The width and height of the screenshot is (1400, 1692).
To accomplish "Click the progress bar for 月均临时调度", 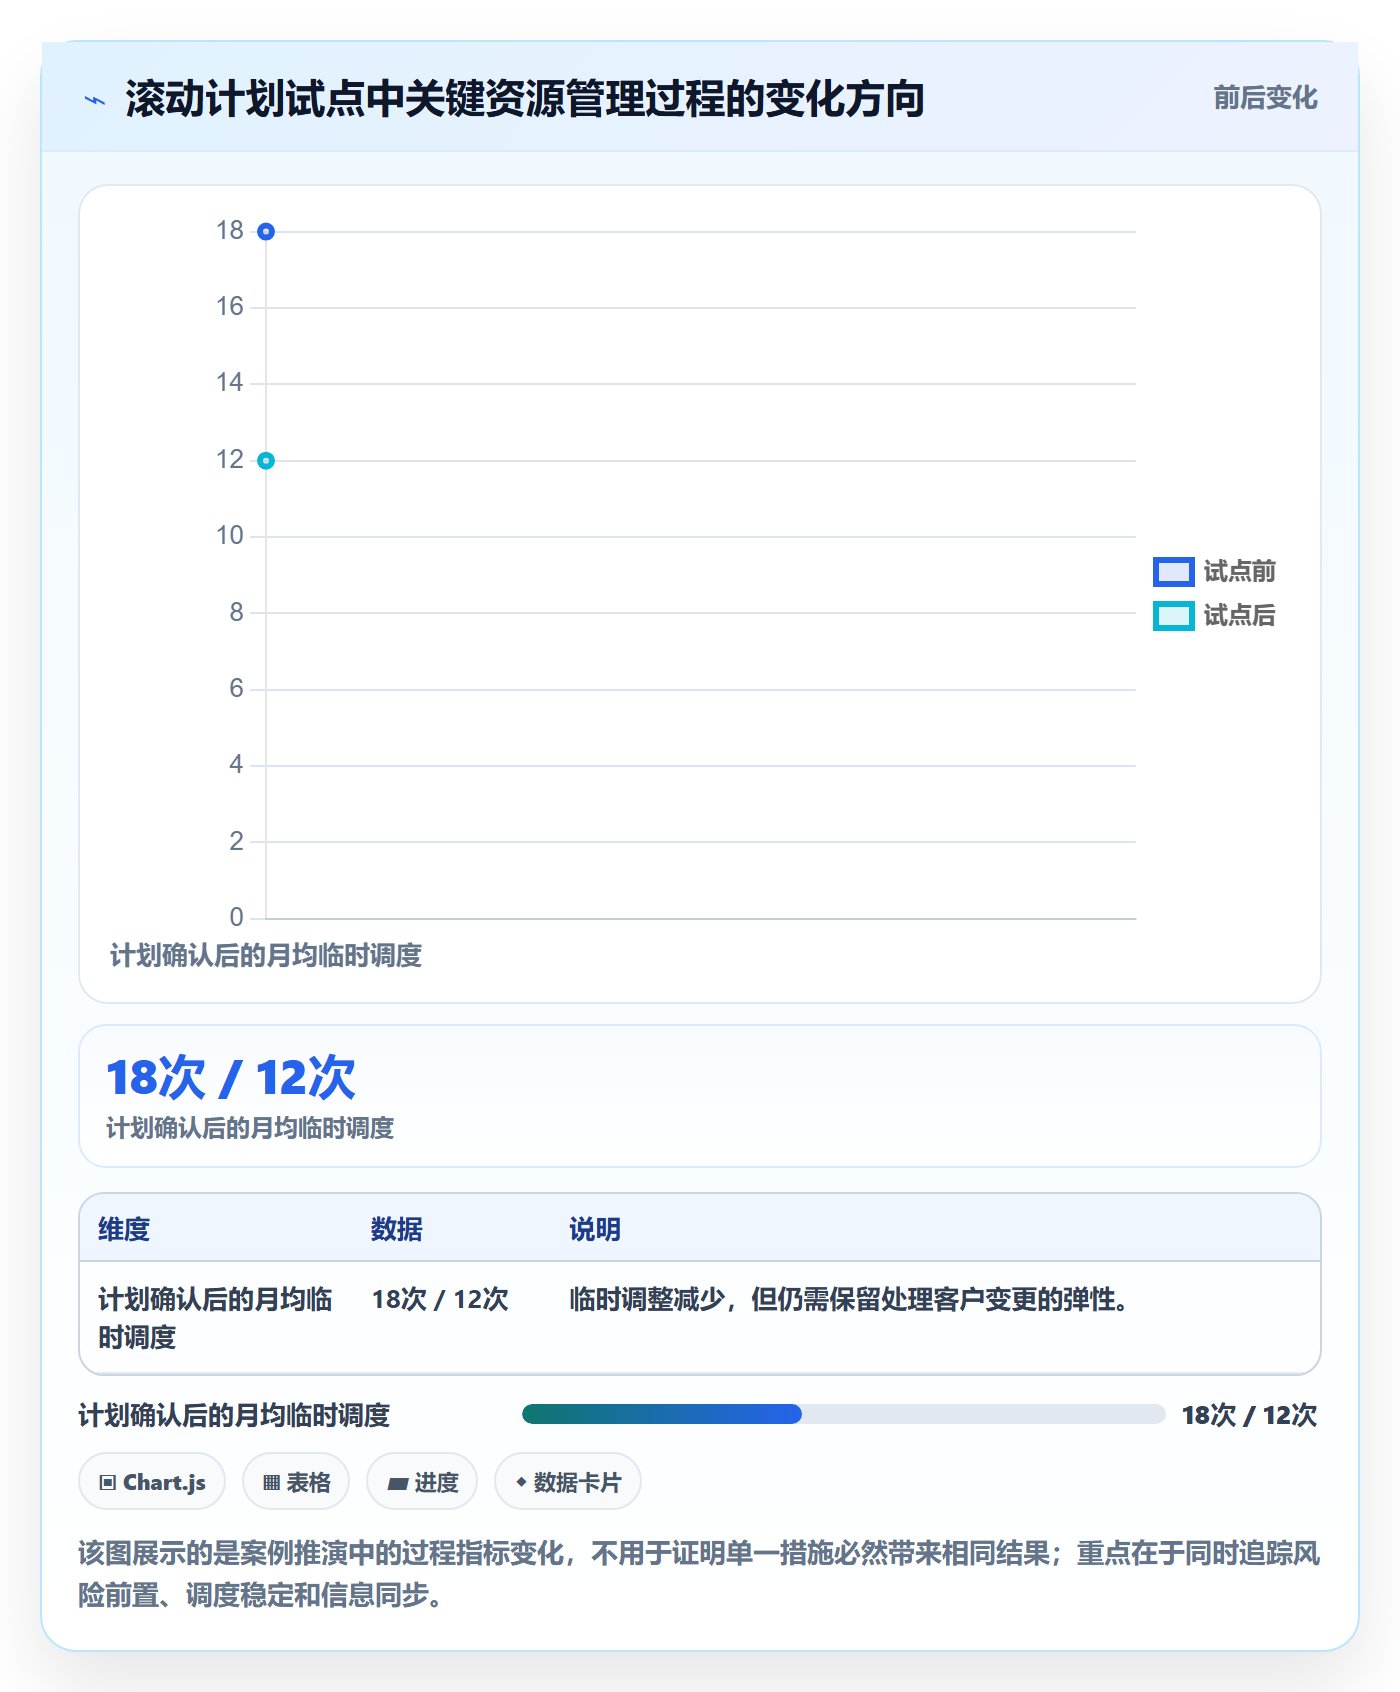I will (x=843, y=1414).
